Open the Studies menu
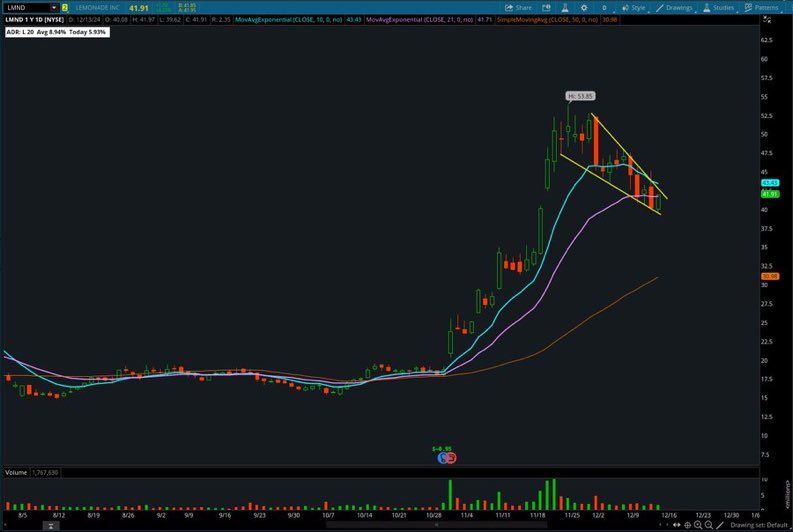This screenshot has height=532, width=793. (x=718, y=8)
